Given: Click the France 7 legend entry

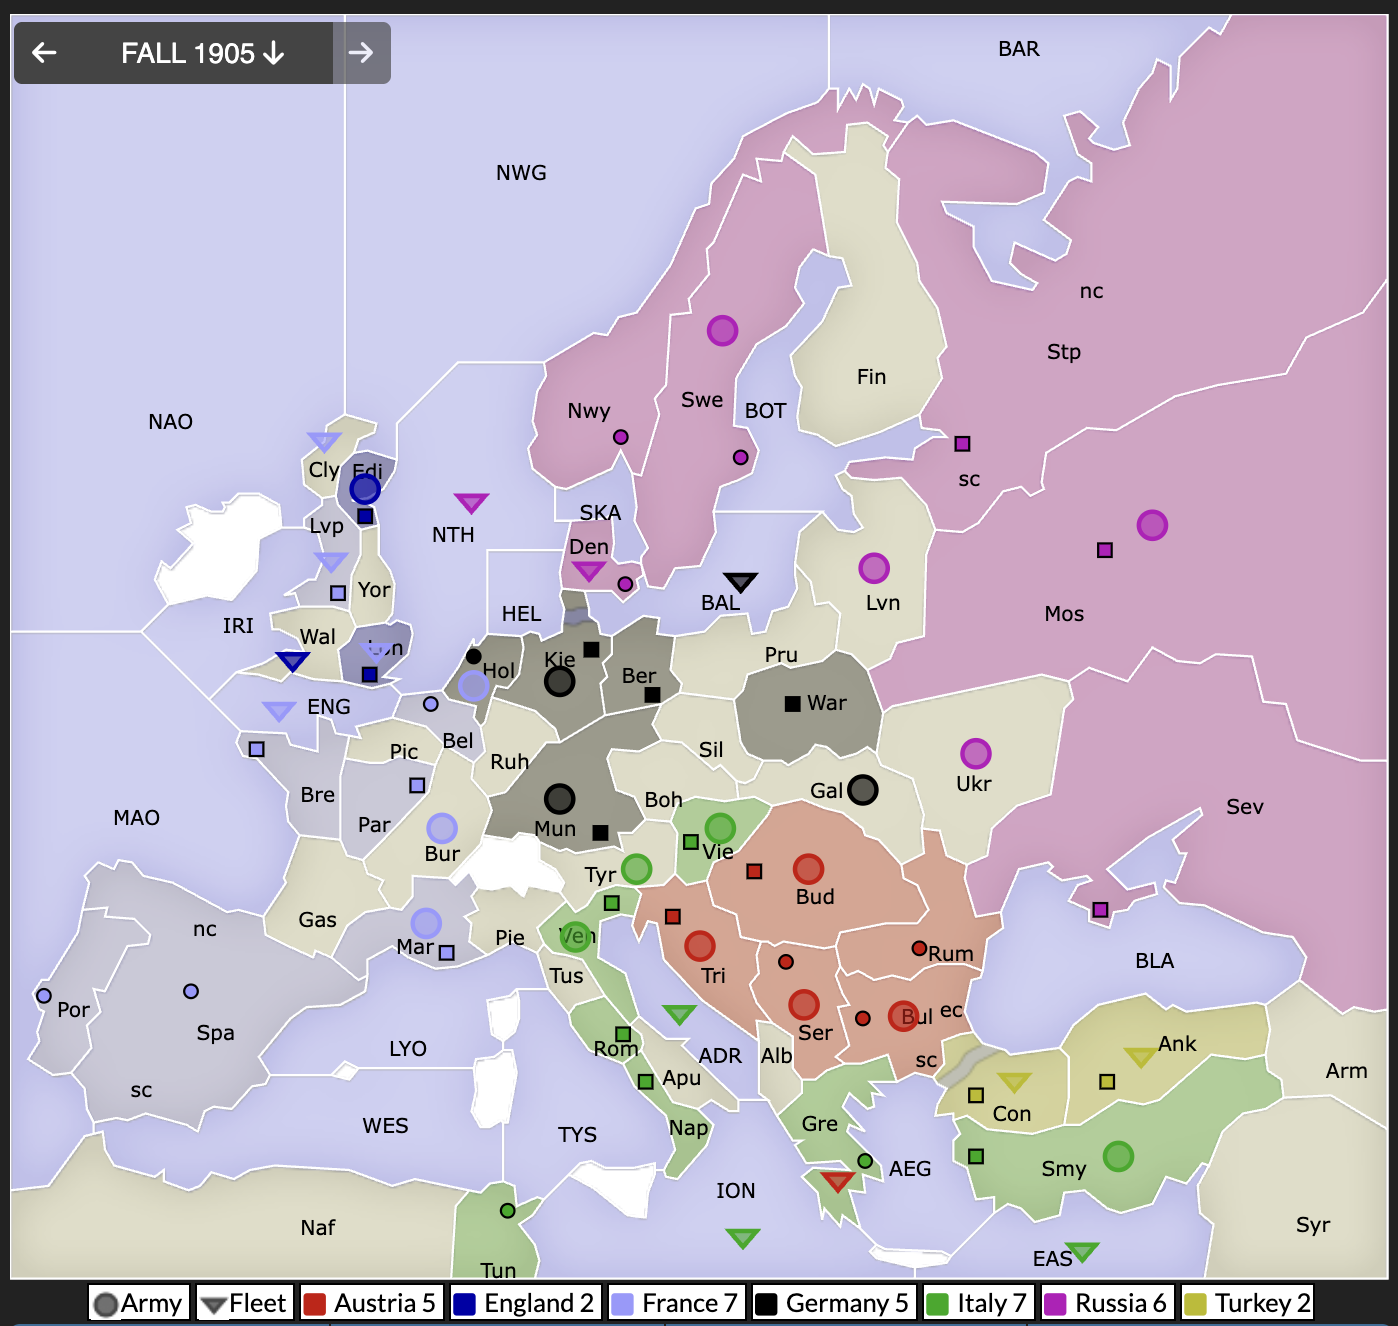Looking at the screenshot, I should coord(676,1303).
